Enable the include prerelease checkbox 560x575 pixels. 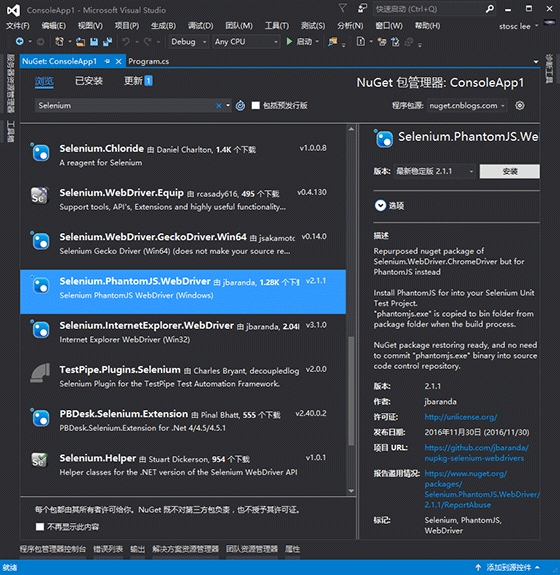point(256,106)
